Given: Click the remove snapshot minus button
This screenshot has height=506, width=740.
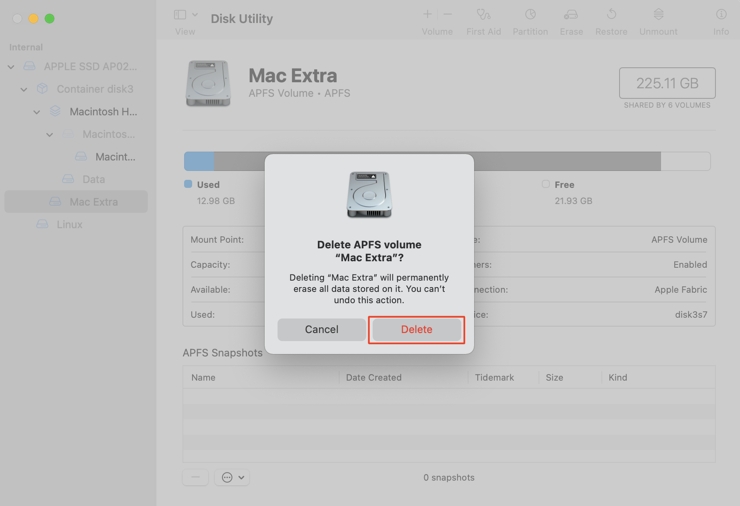Looking at the screenshot, I should (x=195, y=477).
